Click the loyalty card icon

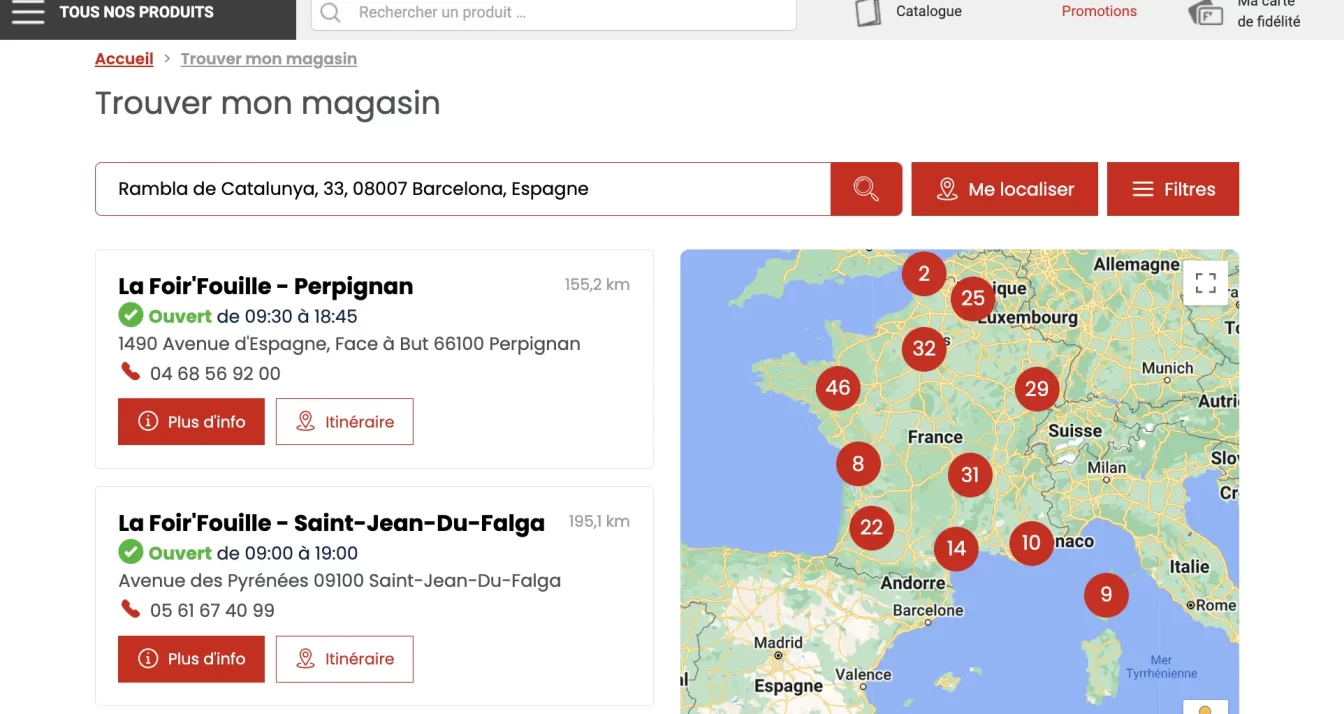click(1206, 12)
